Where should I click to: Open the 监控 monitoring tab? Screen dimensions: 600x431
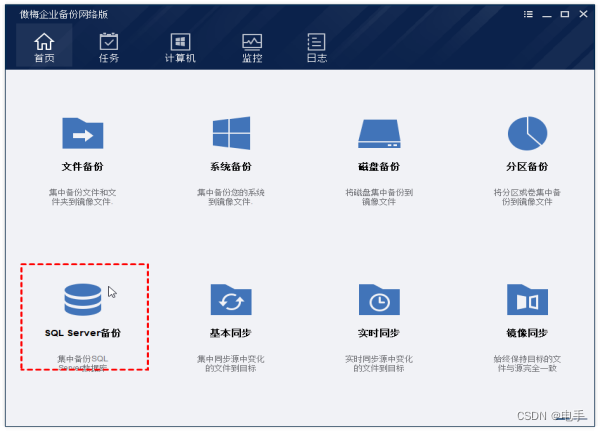[252, 47]
